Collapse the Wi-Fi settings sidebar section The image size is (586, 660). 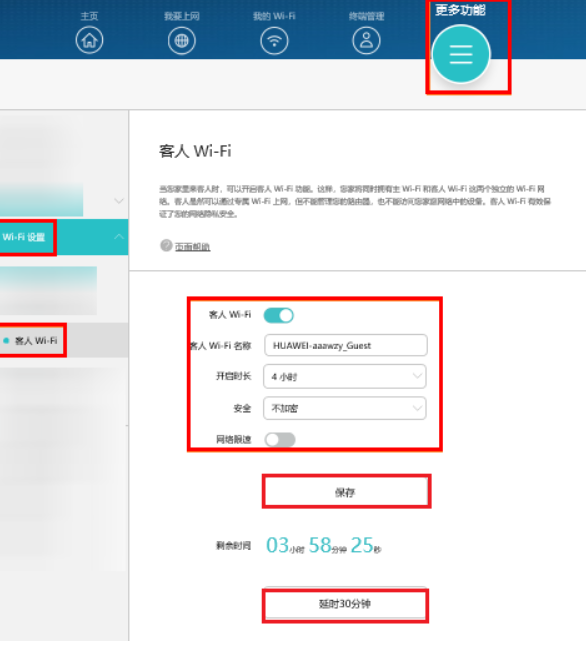click(119, 237)
